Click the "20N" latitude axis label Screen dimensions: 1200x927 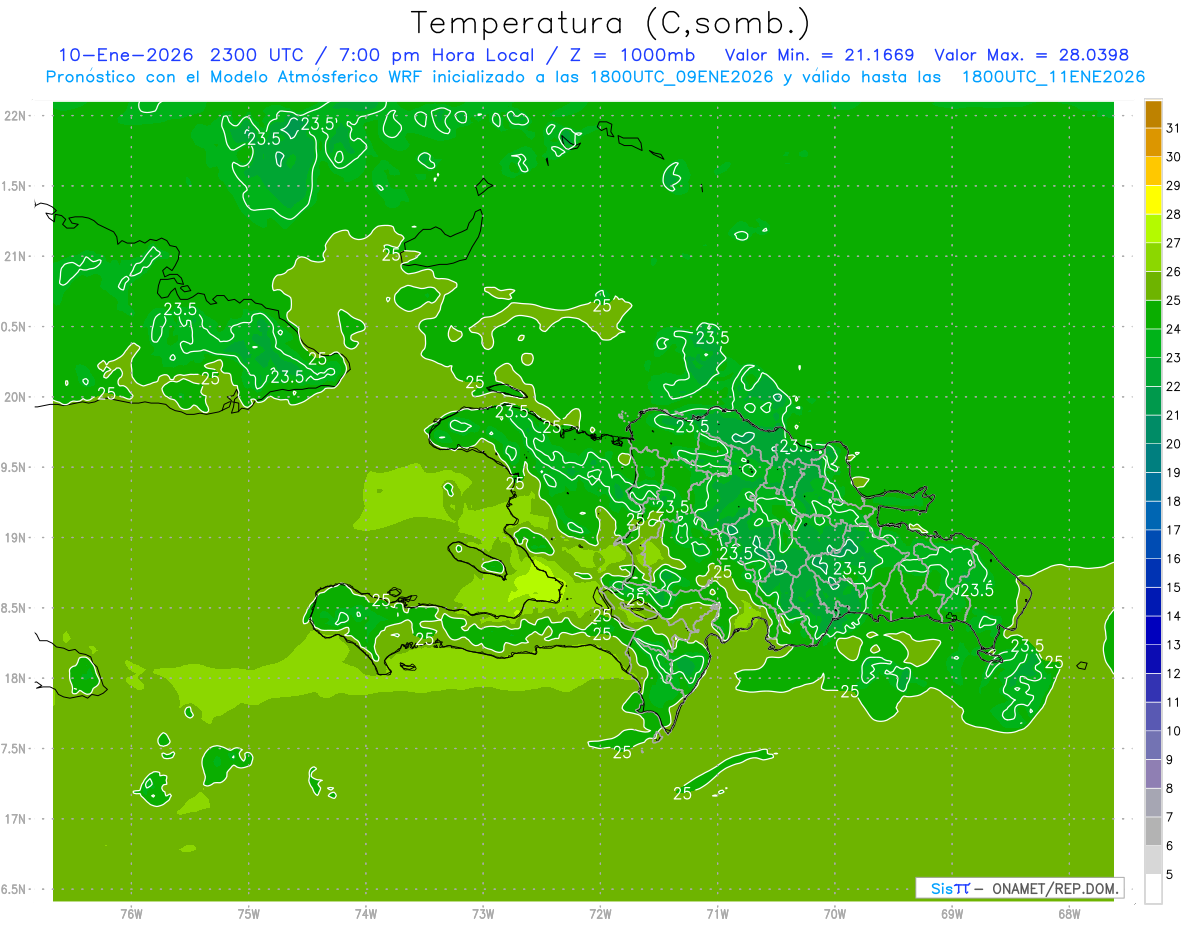[x=16, y=397]
